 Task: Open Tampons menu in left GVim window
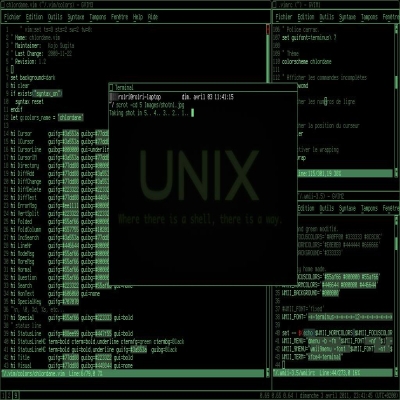[98, 17]
